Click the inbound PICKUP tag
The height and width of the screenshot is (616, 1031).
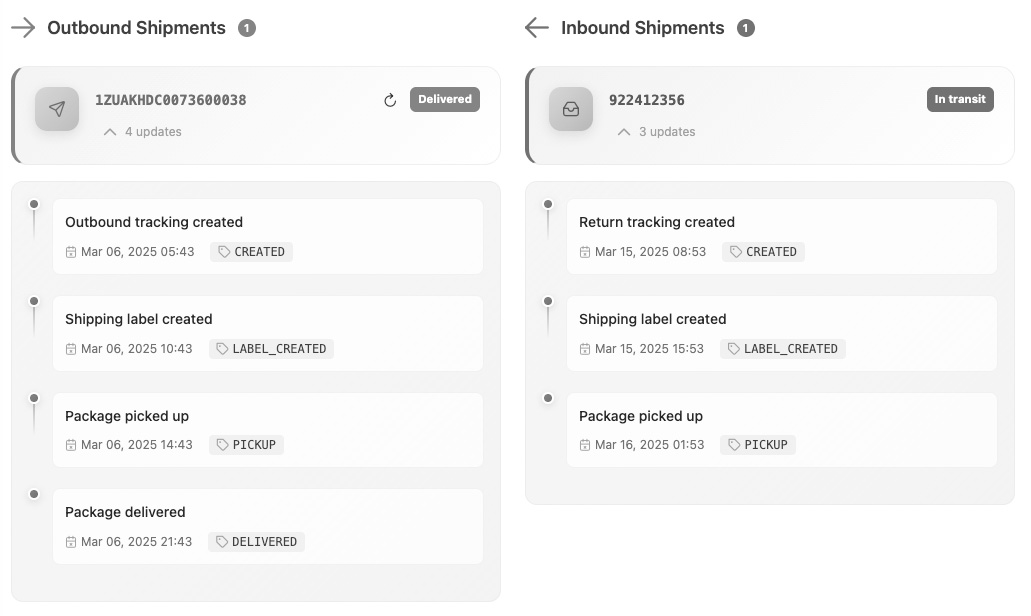(x=758, y=445)
